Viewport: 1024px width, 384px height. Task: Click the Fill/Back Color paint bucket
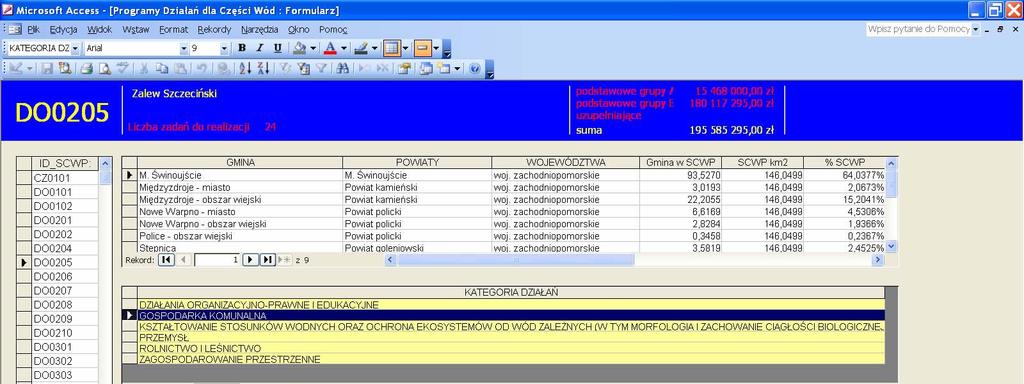tap(300, 48)
